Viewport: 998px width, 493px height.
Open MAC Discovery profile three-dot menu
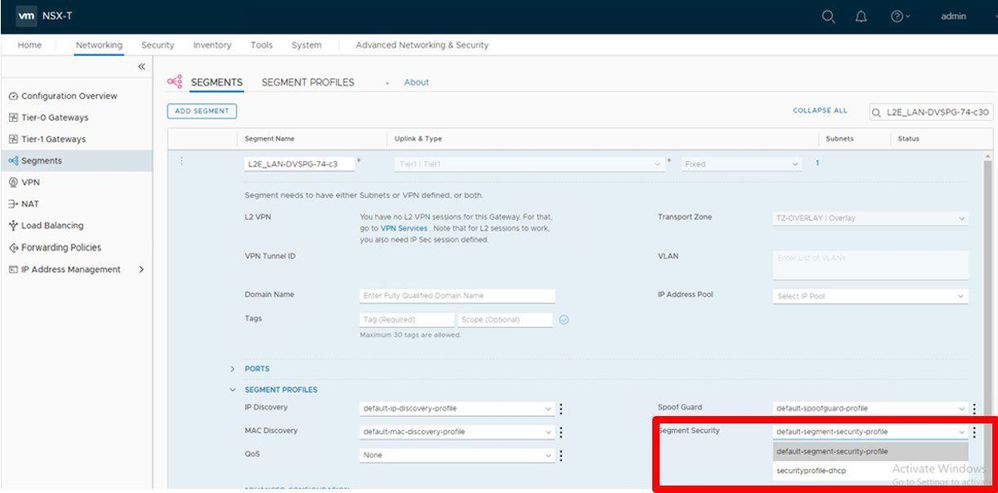[x=561, y=432]
